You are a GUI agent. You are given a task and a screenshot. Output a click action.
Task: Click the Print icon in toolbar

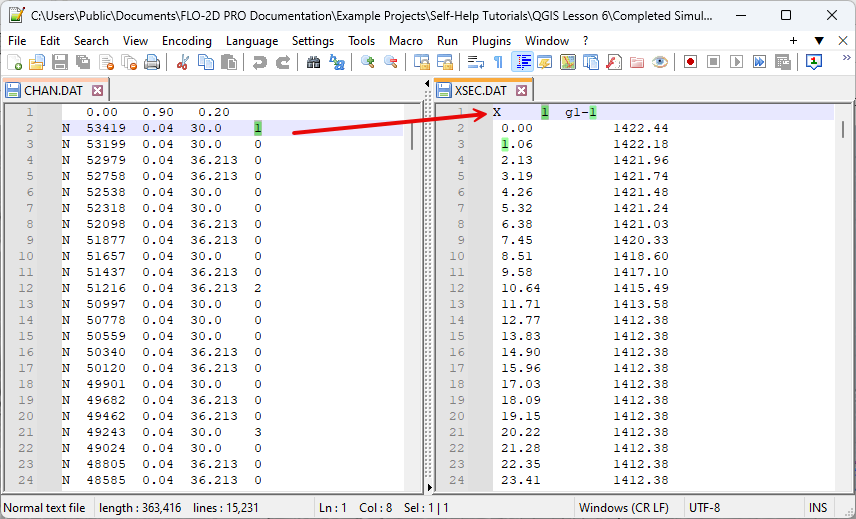(152, 62)
